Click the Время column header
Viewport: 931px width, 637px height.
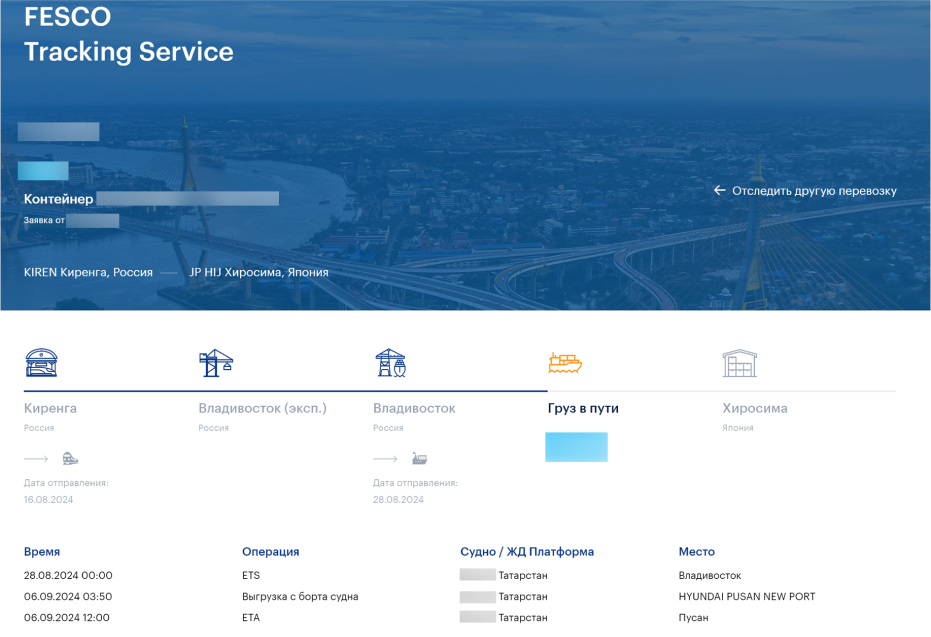[42, 552]
